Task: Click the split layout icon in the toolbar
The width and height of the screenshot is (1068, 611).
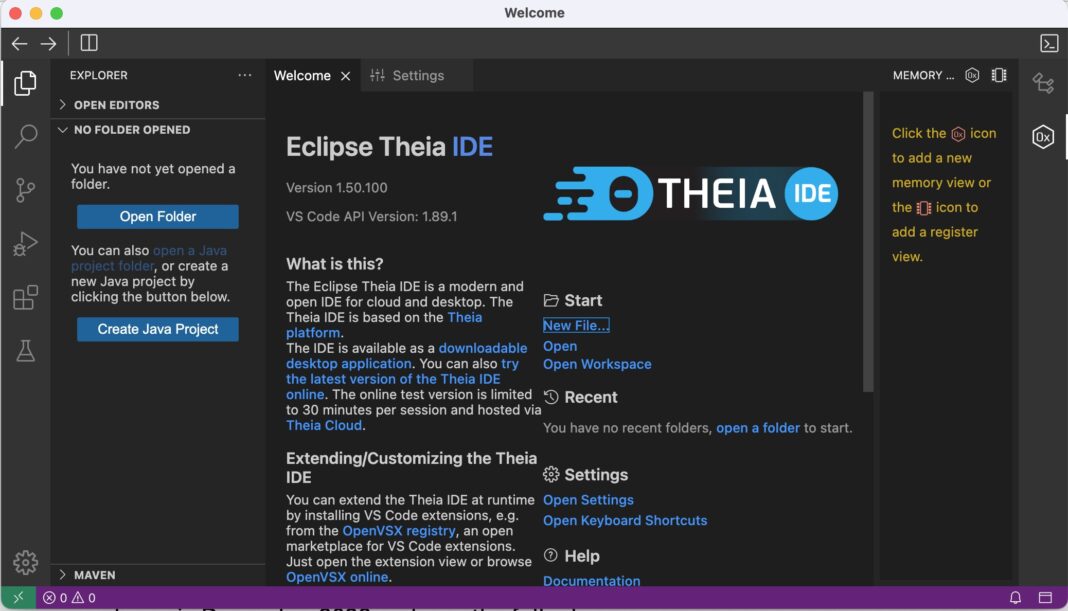Action: tap(88, 43)
